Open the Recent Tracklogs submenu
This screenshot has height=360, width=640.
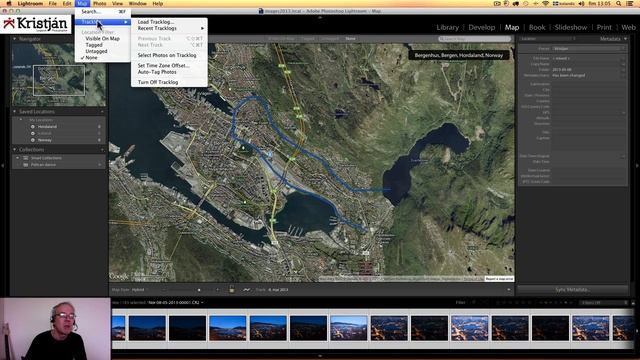169,28
